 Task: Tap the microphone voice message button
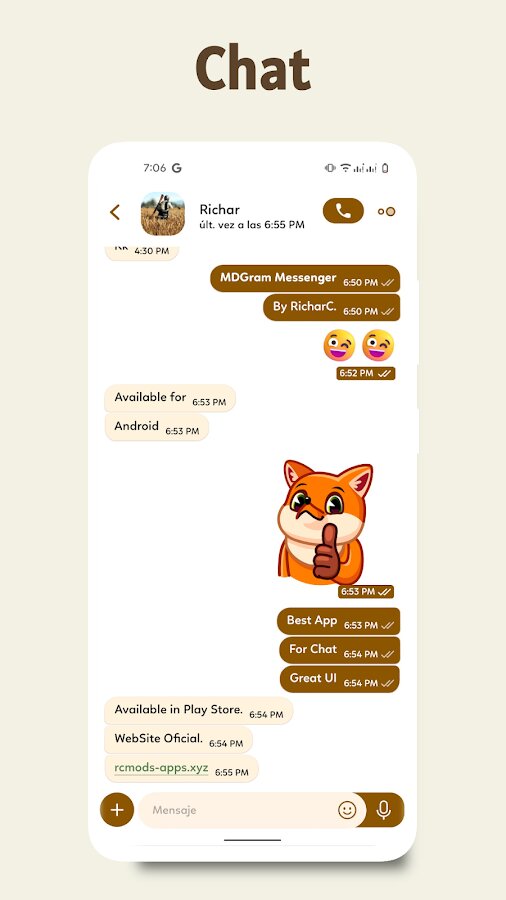(x=384, y=810)
